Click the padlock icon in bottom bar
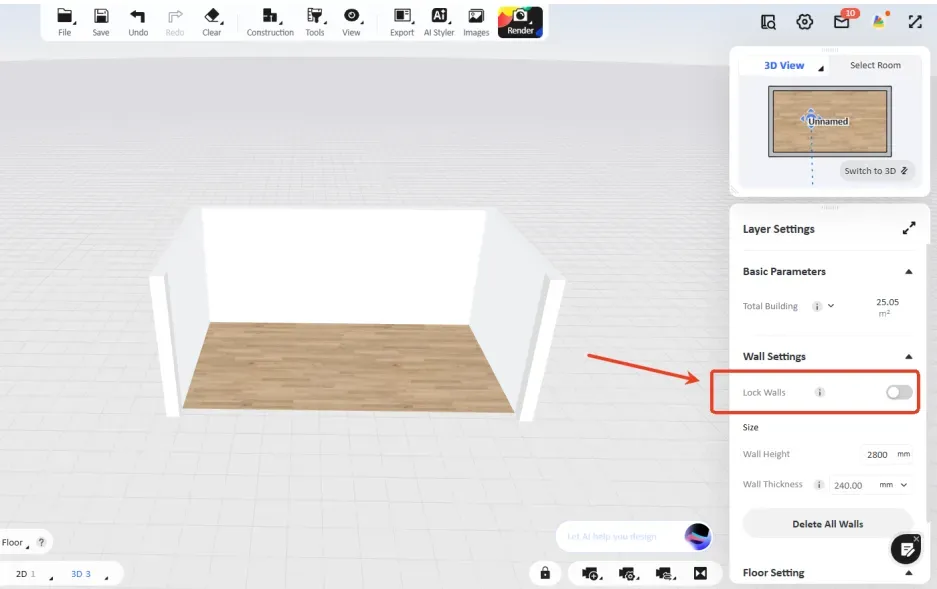937x589 pixels. pyautogui.click(x=545, y=573)
